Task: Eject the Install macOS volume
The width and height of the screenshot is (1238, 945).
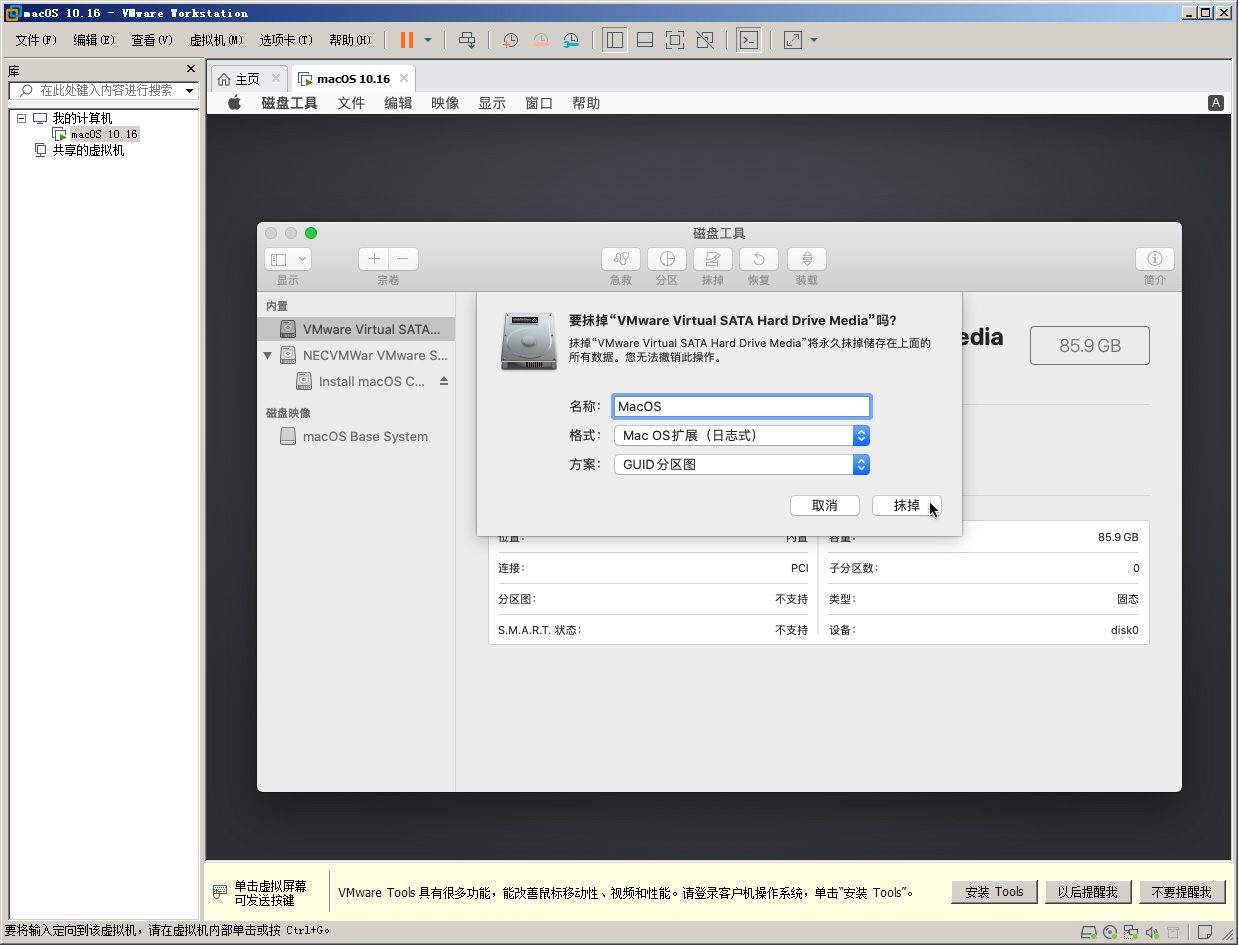Action: point(444,381)
